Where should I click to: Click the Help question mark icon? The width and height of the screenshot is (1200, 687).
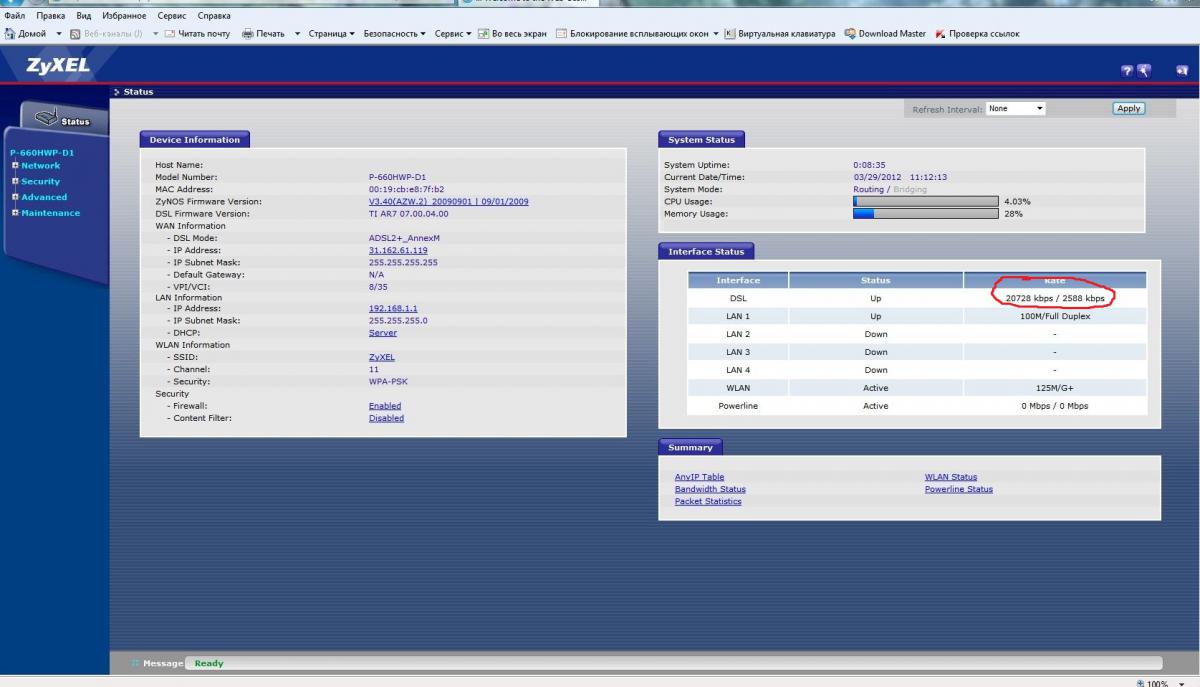(1127, 70)
